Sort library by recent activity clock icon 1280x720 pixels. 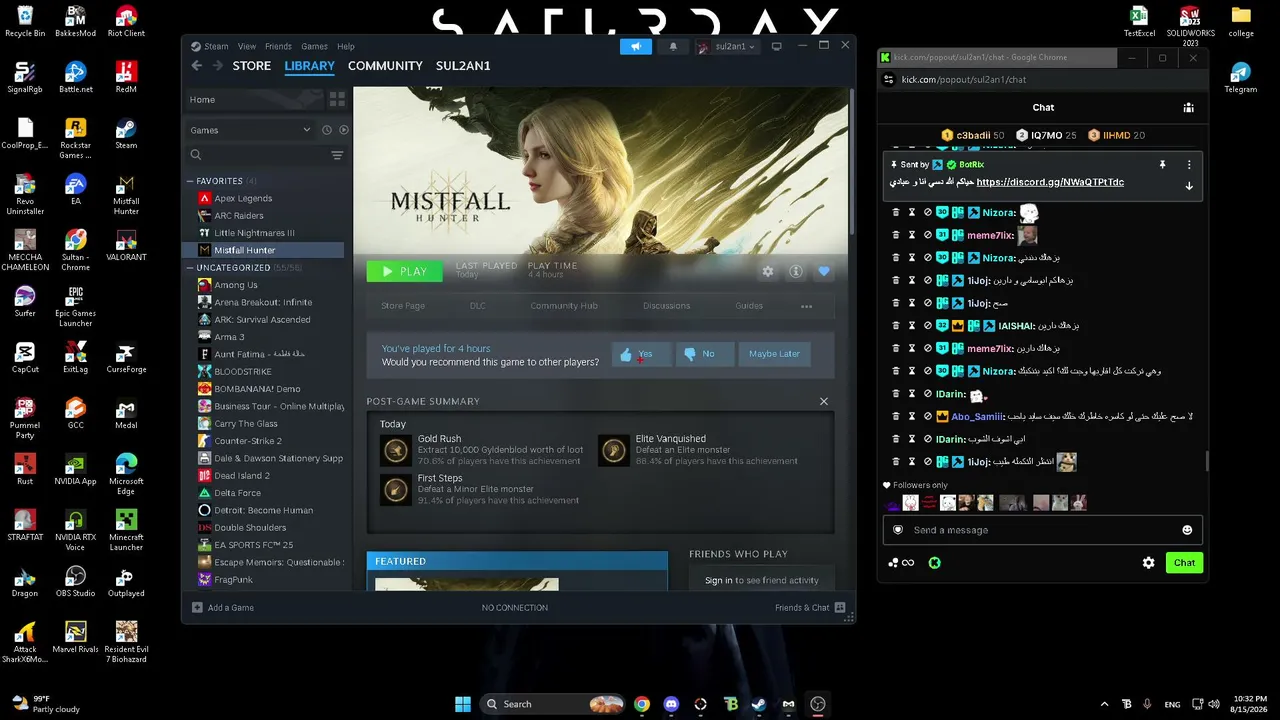[x=326, y=130]
